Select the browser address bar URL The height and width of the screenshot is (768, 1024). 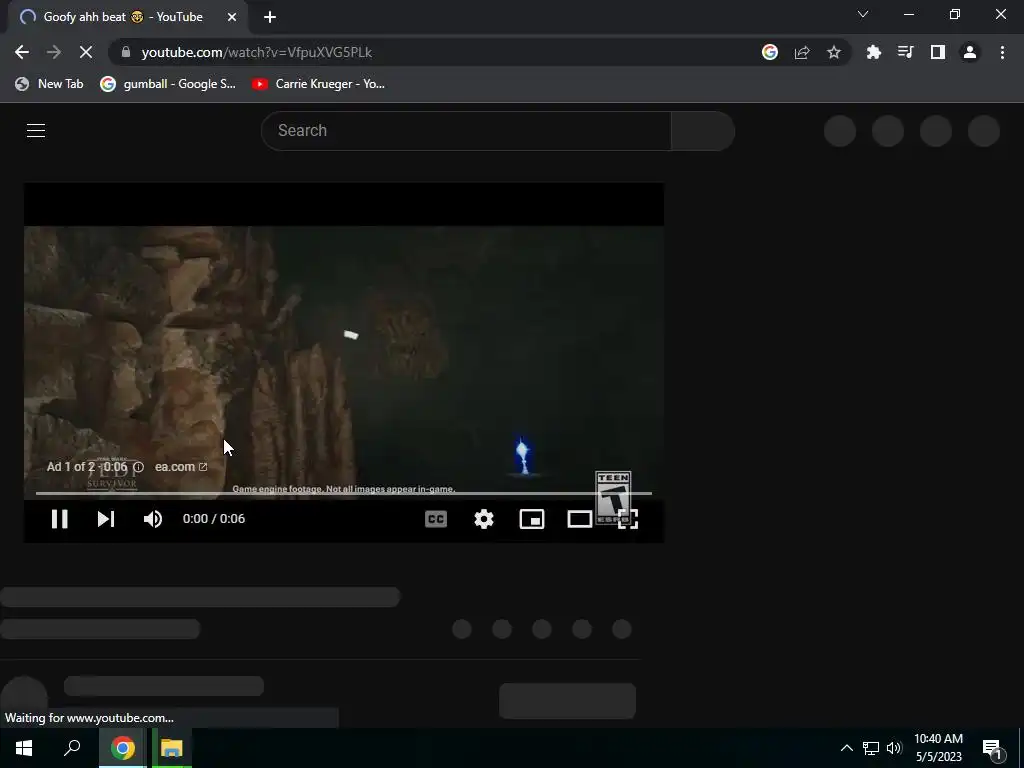click(x=257, y=52)
